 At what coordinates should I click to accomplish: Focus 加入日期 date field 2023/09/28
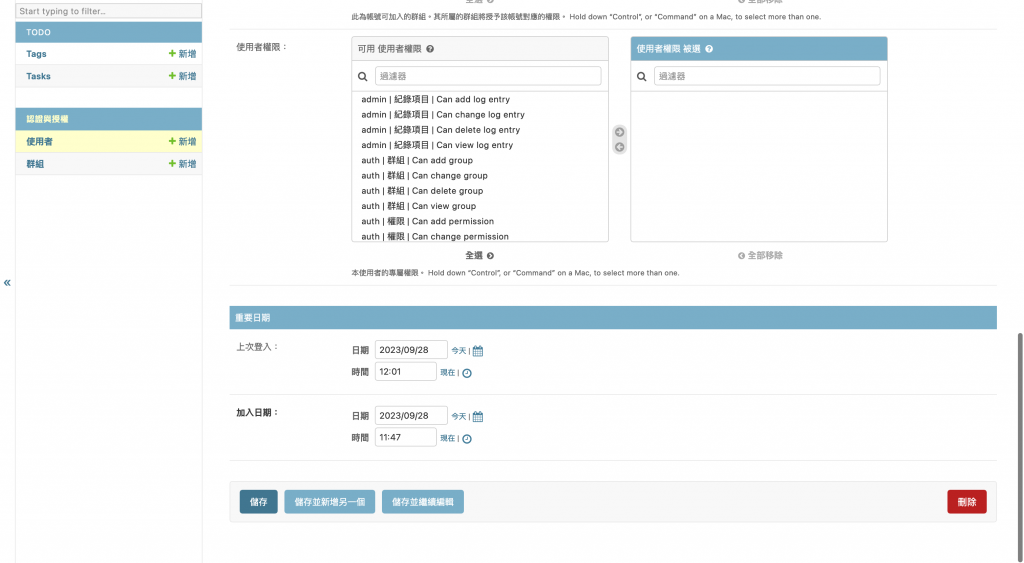point(411,415)
